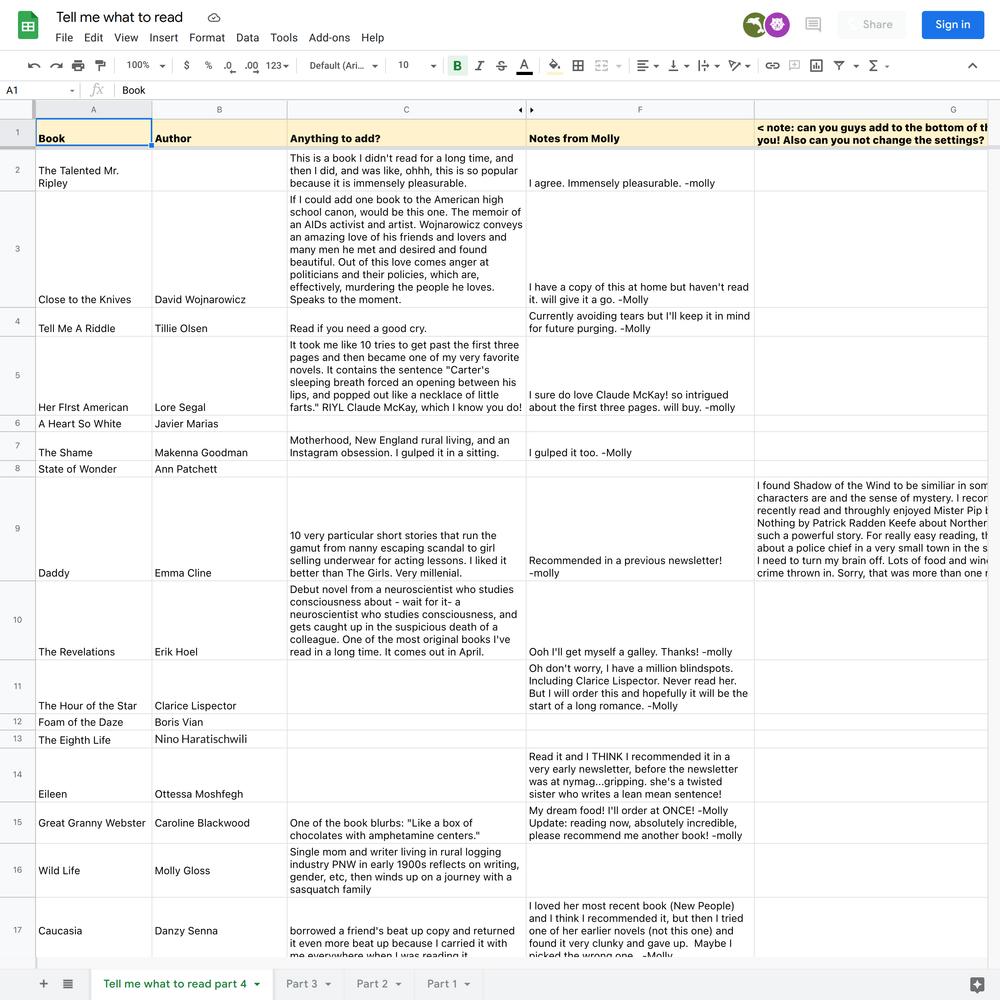Collapse toolbar with the caret icon
The height and width of the screenshot is (1000, 1000).
tap(972, 66)
